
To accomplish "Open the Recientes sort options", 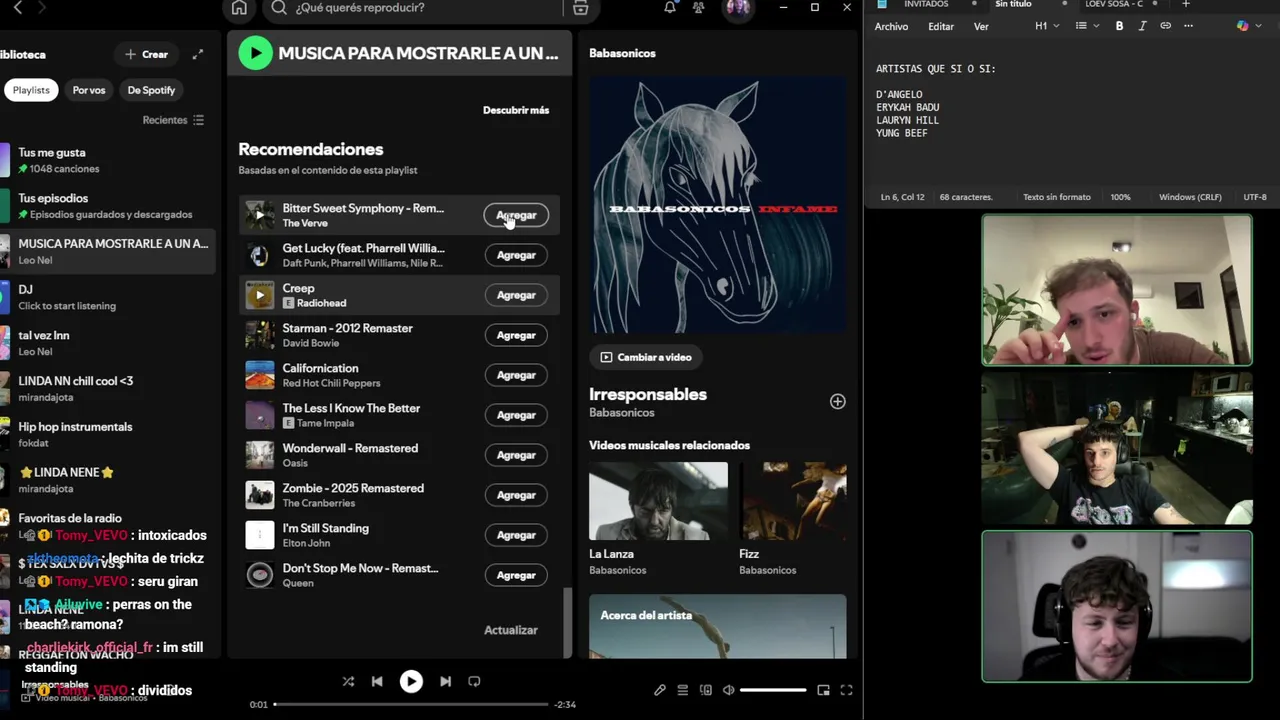I will [173, 120].
